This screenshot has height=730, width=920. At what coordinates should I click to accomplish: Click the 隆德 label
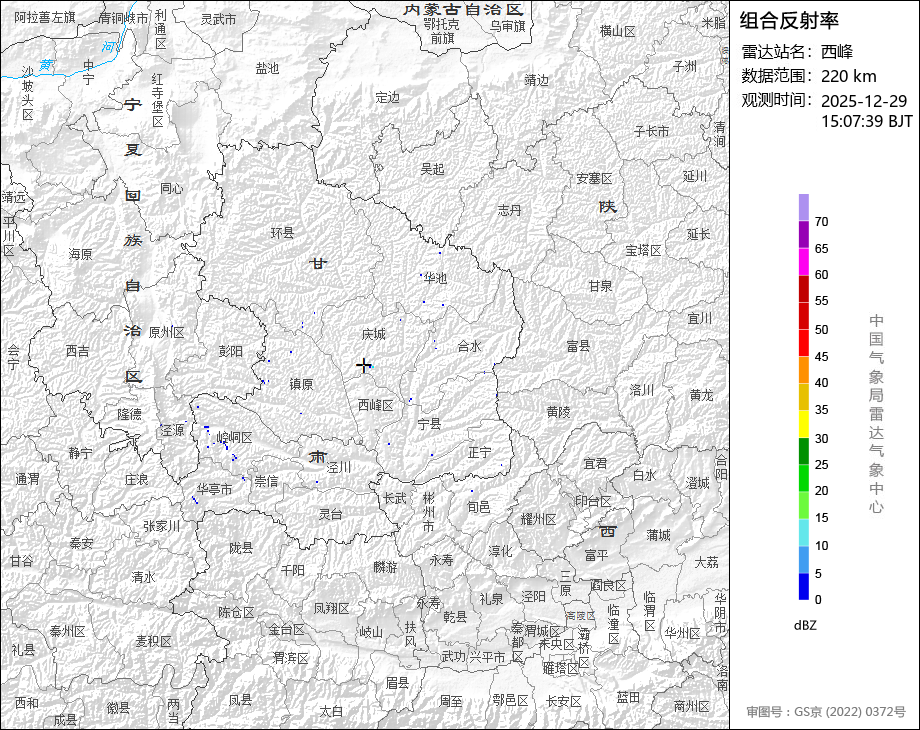click(x=130, y=414)
